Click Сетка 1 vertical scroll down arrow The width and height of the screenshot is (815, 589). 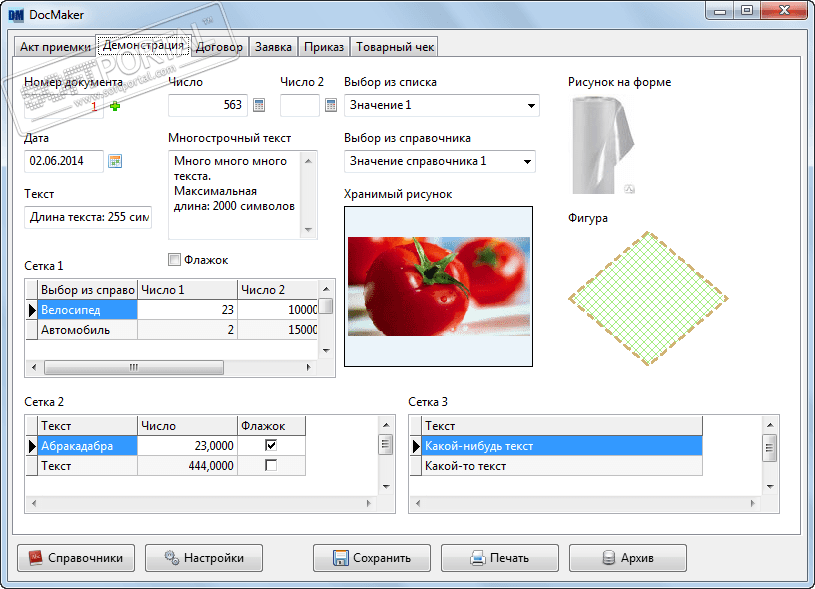326,351
